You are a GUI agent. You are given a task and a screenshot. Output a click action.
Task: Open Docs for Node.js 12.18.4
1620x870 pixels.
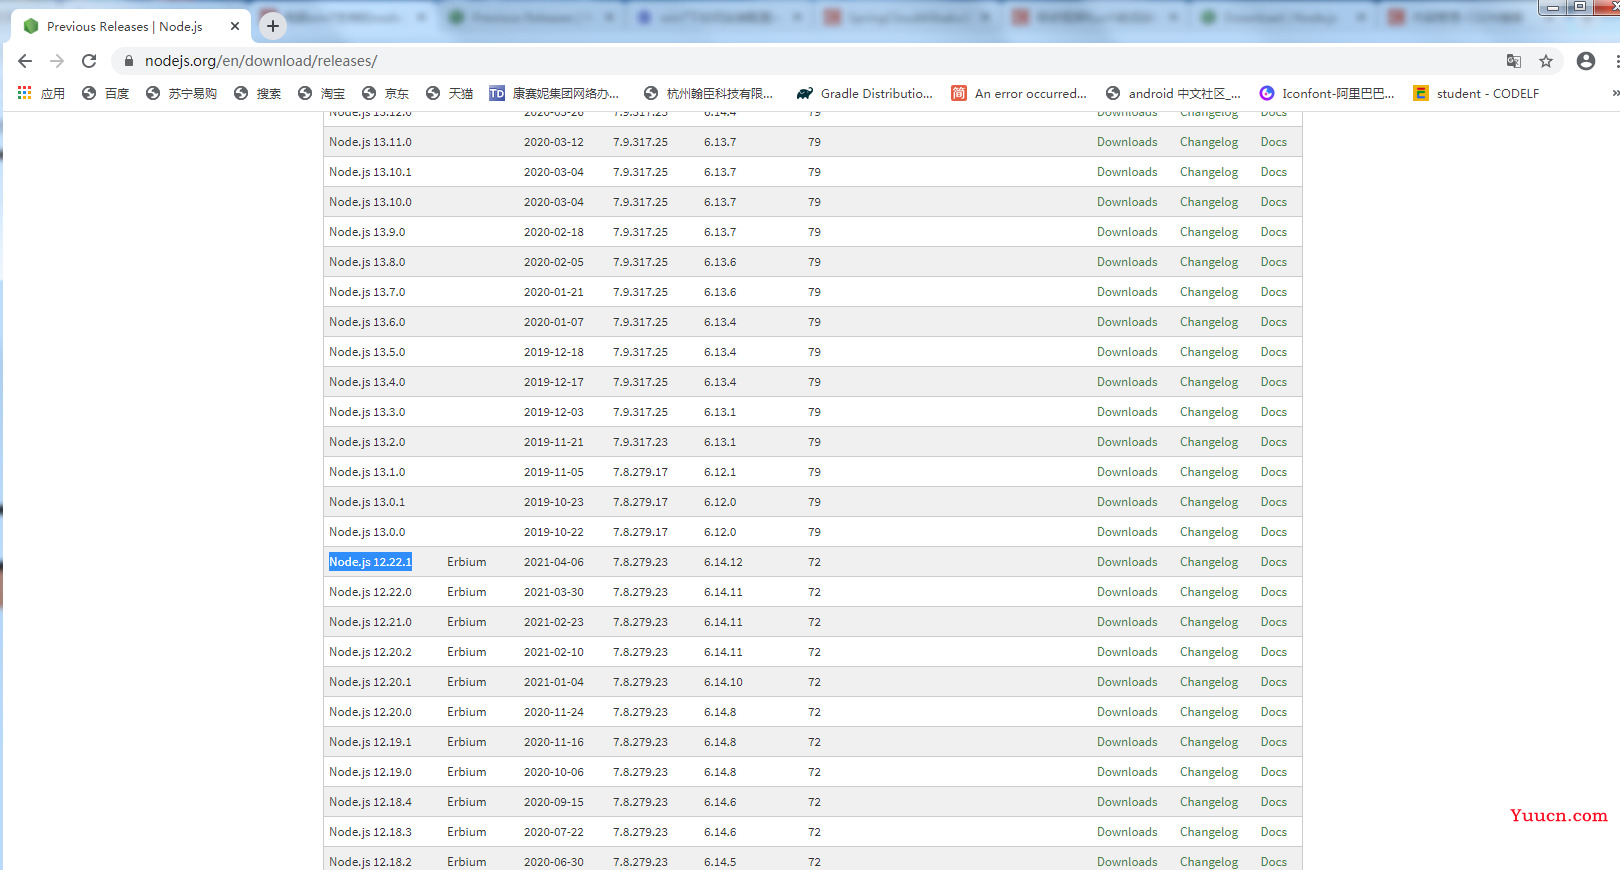(1274, 802)
